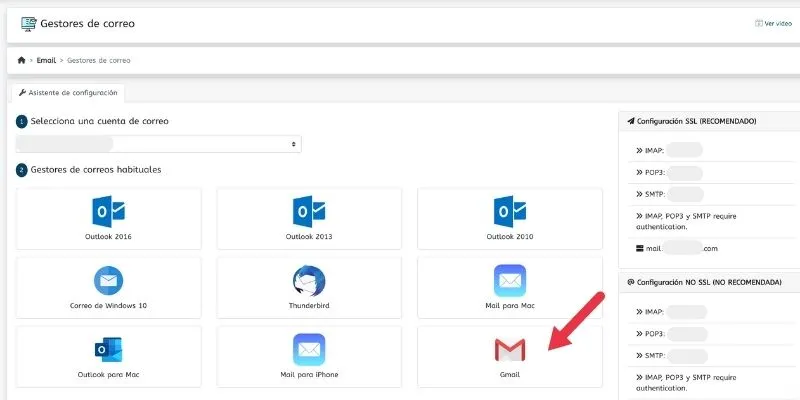Click the Ver video icon
This screenshot has height=400, width=800.
coord(759,23)
